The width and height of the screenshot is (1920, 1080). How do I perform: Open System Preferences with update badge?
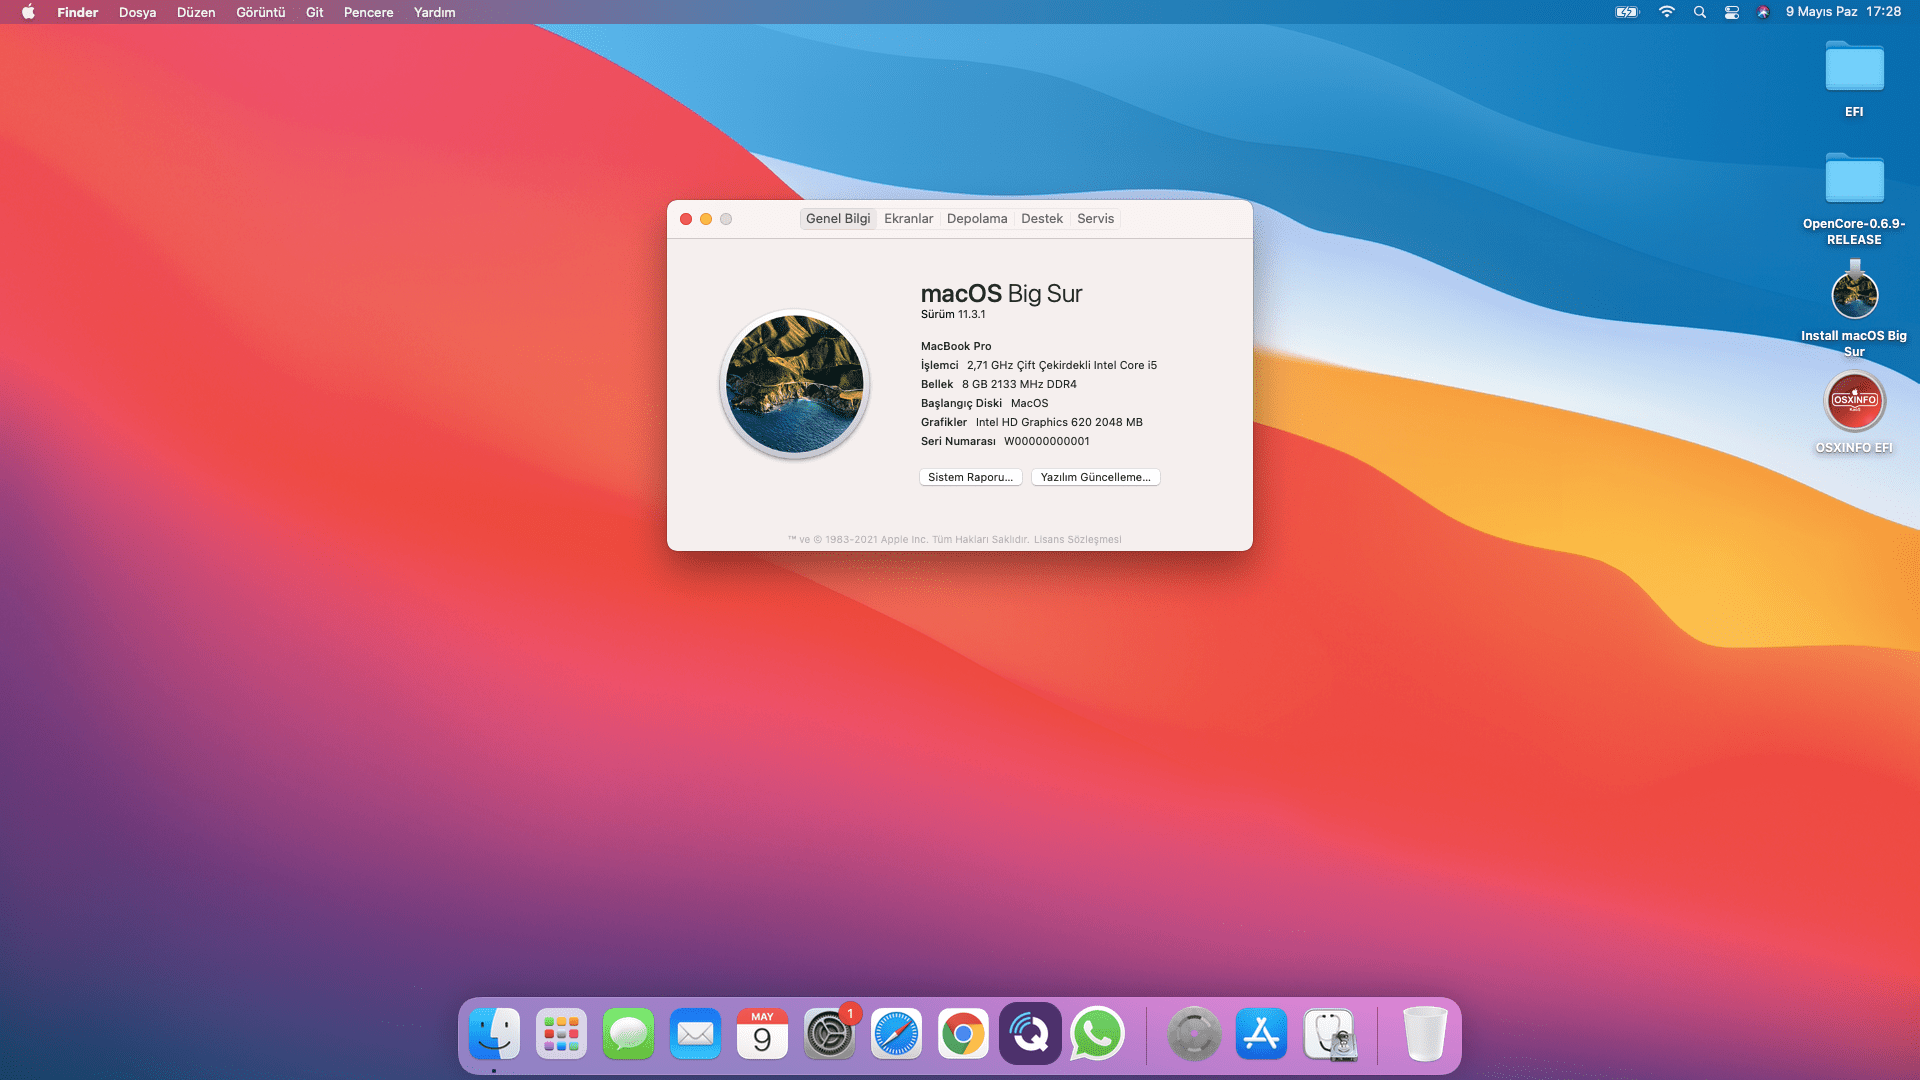(x=829, y=1034)
